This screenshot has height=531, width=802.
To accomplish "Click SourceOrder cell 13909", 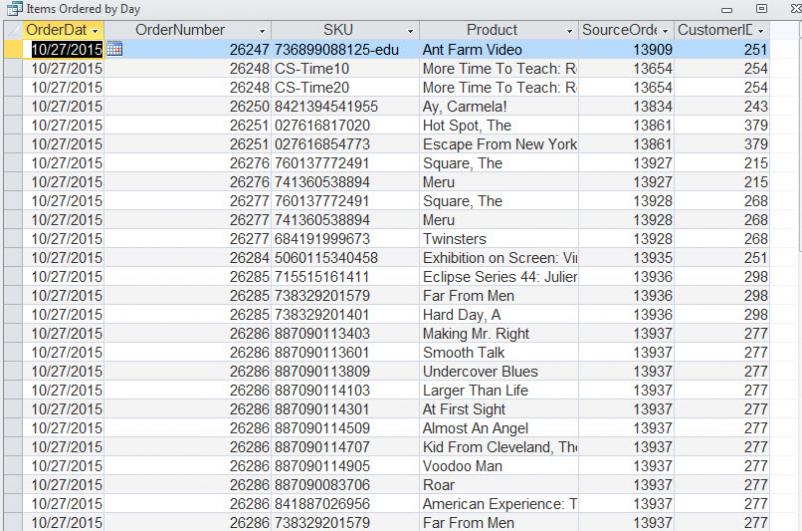I will pyautogui.click(x=626, y=50).
